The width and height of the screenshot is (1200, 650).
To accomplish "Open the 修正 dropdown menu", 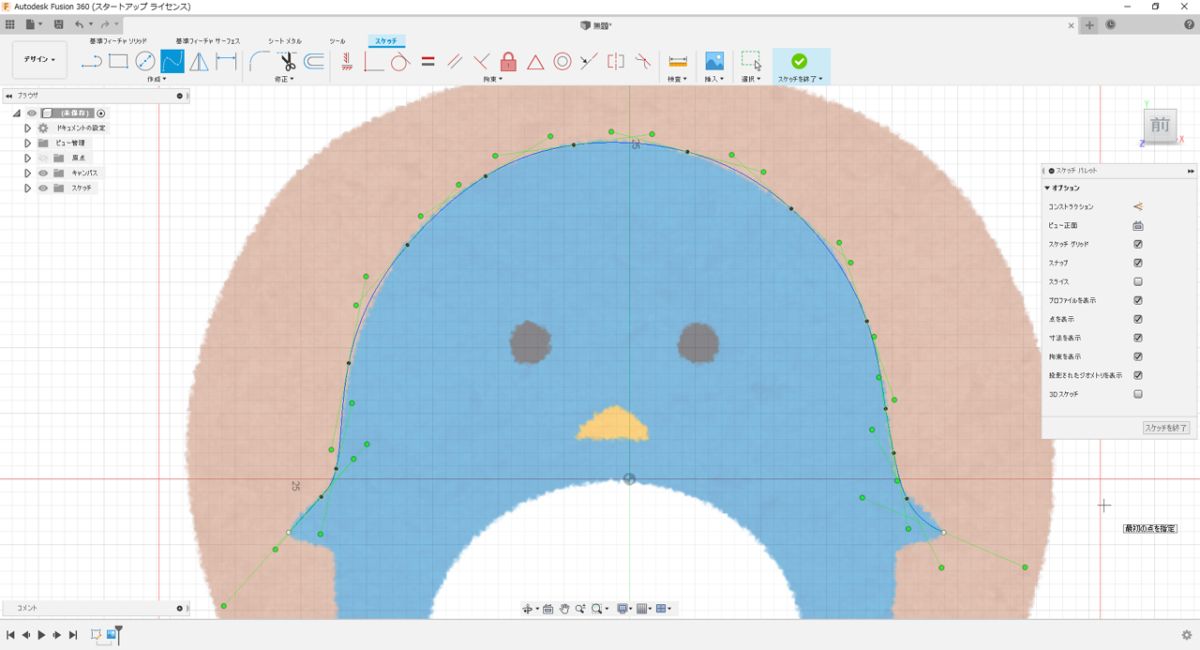I will click(285, 79).
